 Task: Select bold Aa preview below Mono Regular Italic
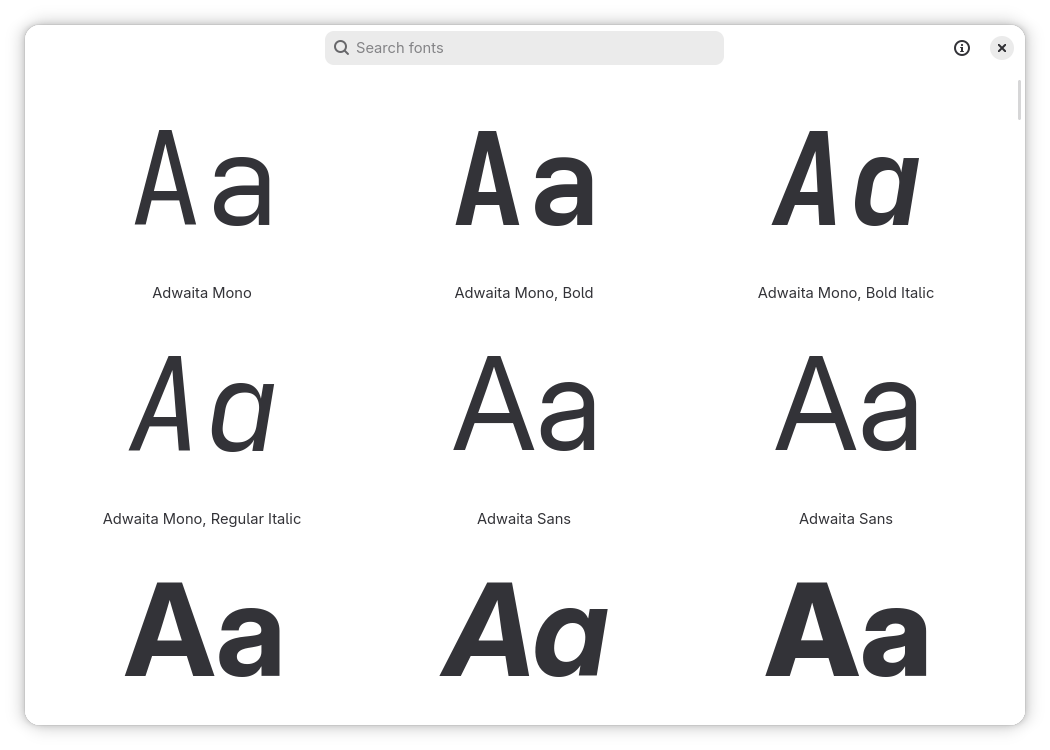[202, 630]
